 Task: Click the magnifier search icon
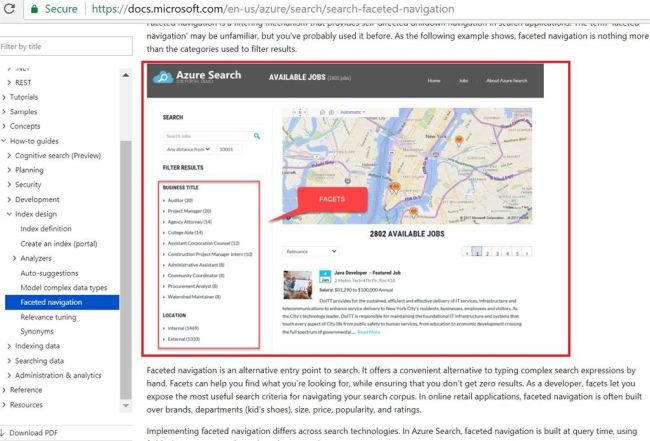pyautogui.click(x=257, y=136)
